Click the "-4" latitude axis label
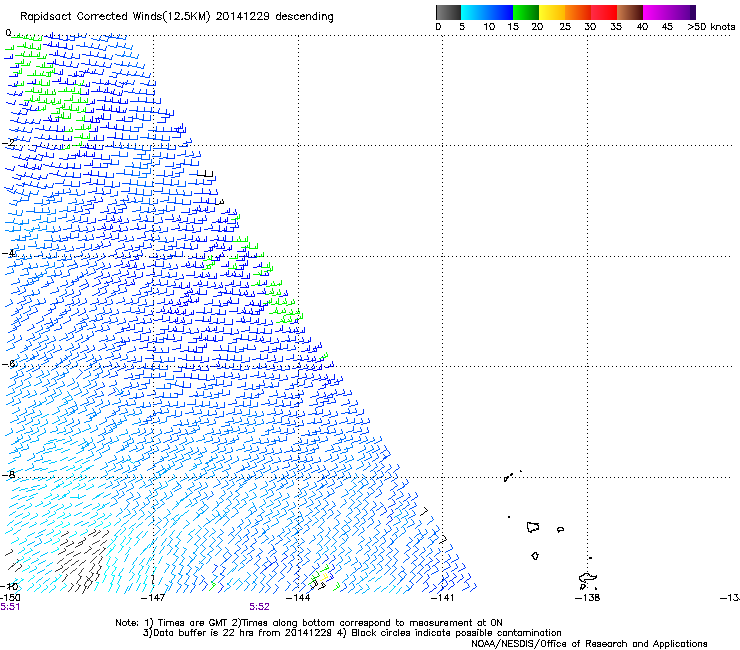This screenshot has height=650, width=740. tap(8, 253)
